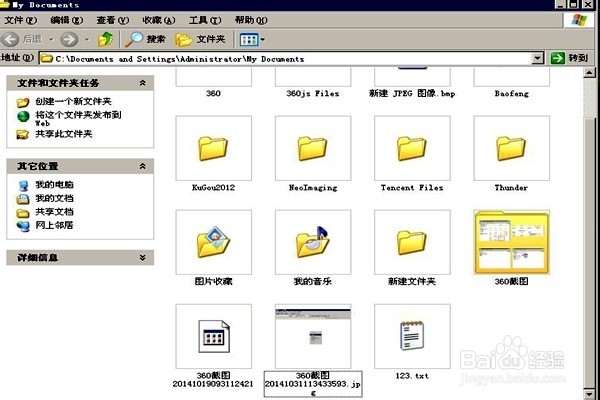Viewport: 600px width, 400px height.
Task: Click the My Documents title bar folder icon
Action: click(5, 4)
